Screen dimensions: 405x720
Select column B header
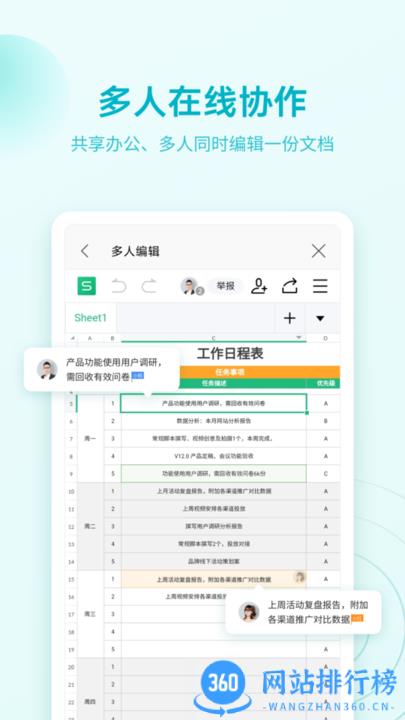[x=112, y=338]
